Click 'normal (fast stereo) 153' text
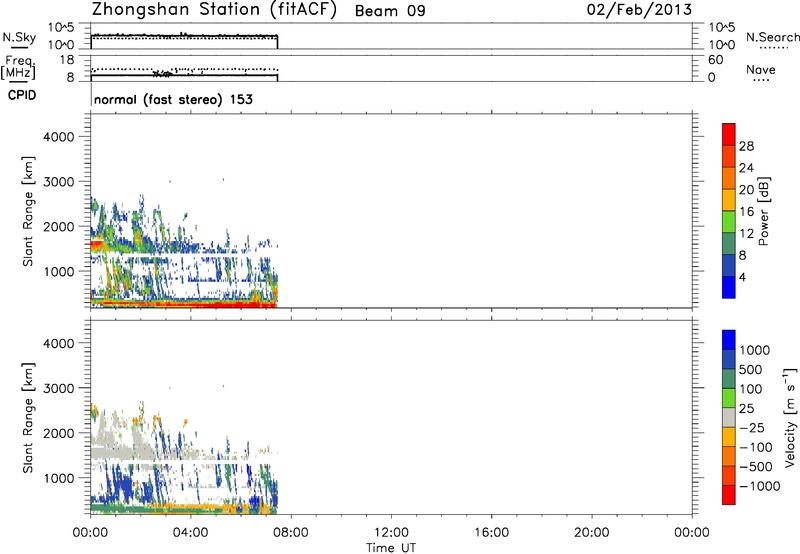The height and width of the screenshot is (554, 800). coord(173,99)
